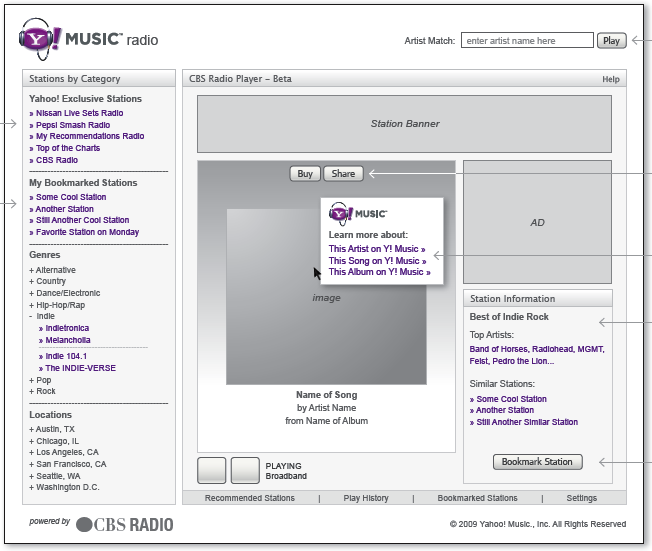652x551 pixels.
Task: Follow the This Artist on Y! Music link
Action: [376, 249]
